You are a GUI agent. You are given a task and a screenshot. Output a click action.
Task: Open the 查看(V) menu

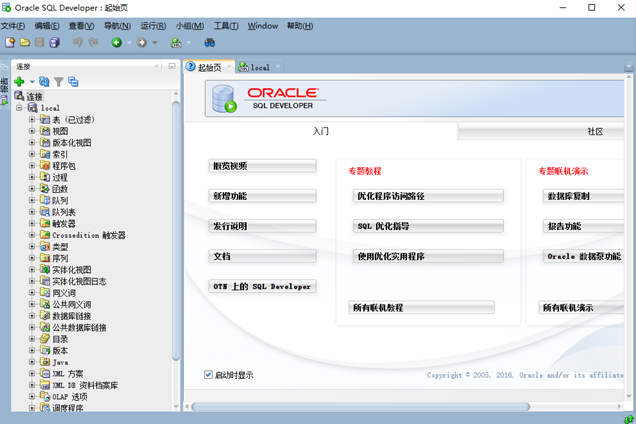[x=81, y=26]
